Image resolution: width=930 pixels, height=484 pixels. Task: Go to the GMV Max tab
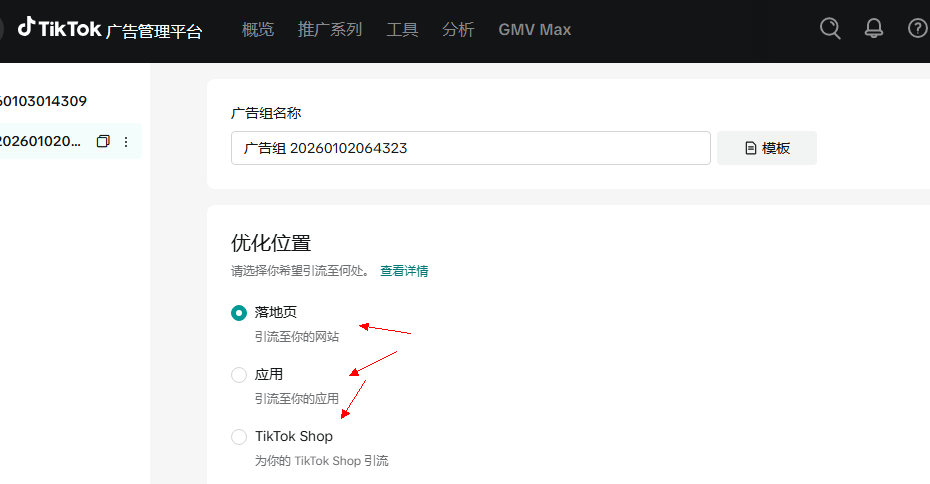(x=535, y=30)
